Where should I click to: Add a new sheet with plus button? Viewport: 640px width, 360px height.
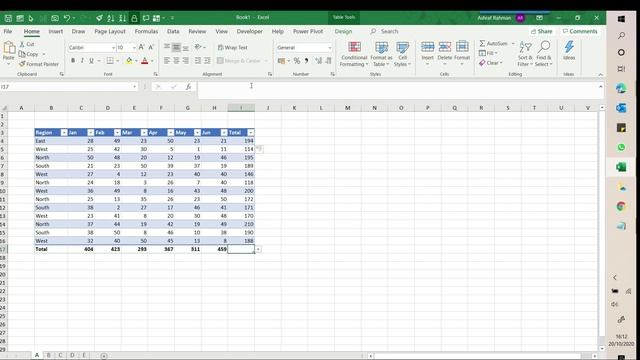tap(104, 356)
